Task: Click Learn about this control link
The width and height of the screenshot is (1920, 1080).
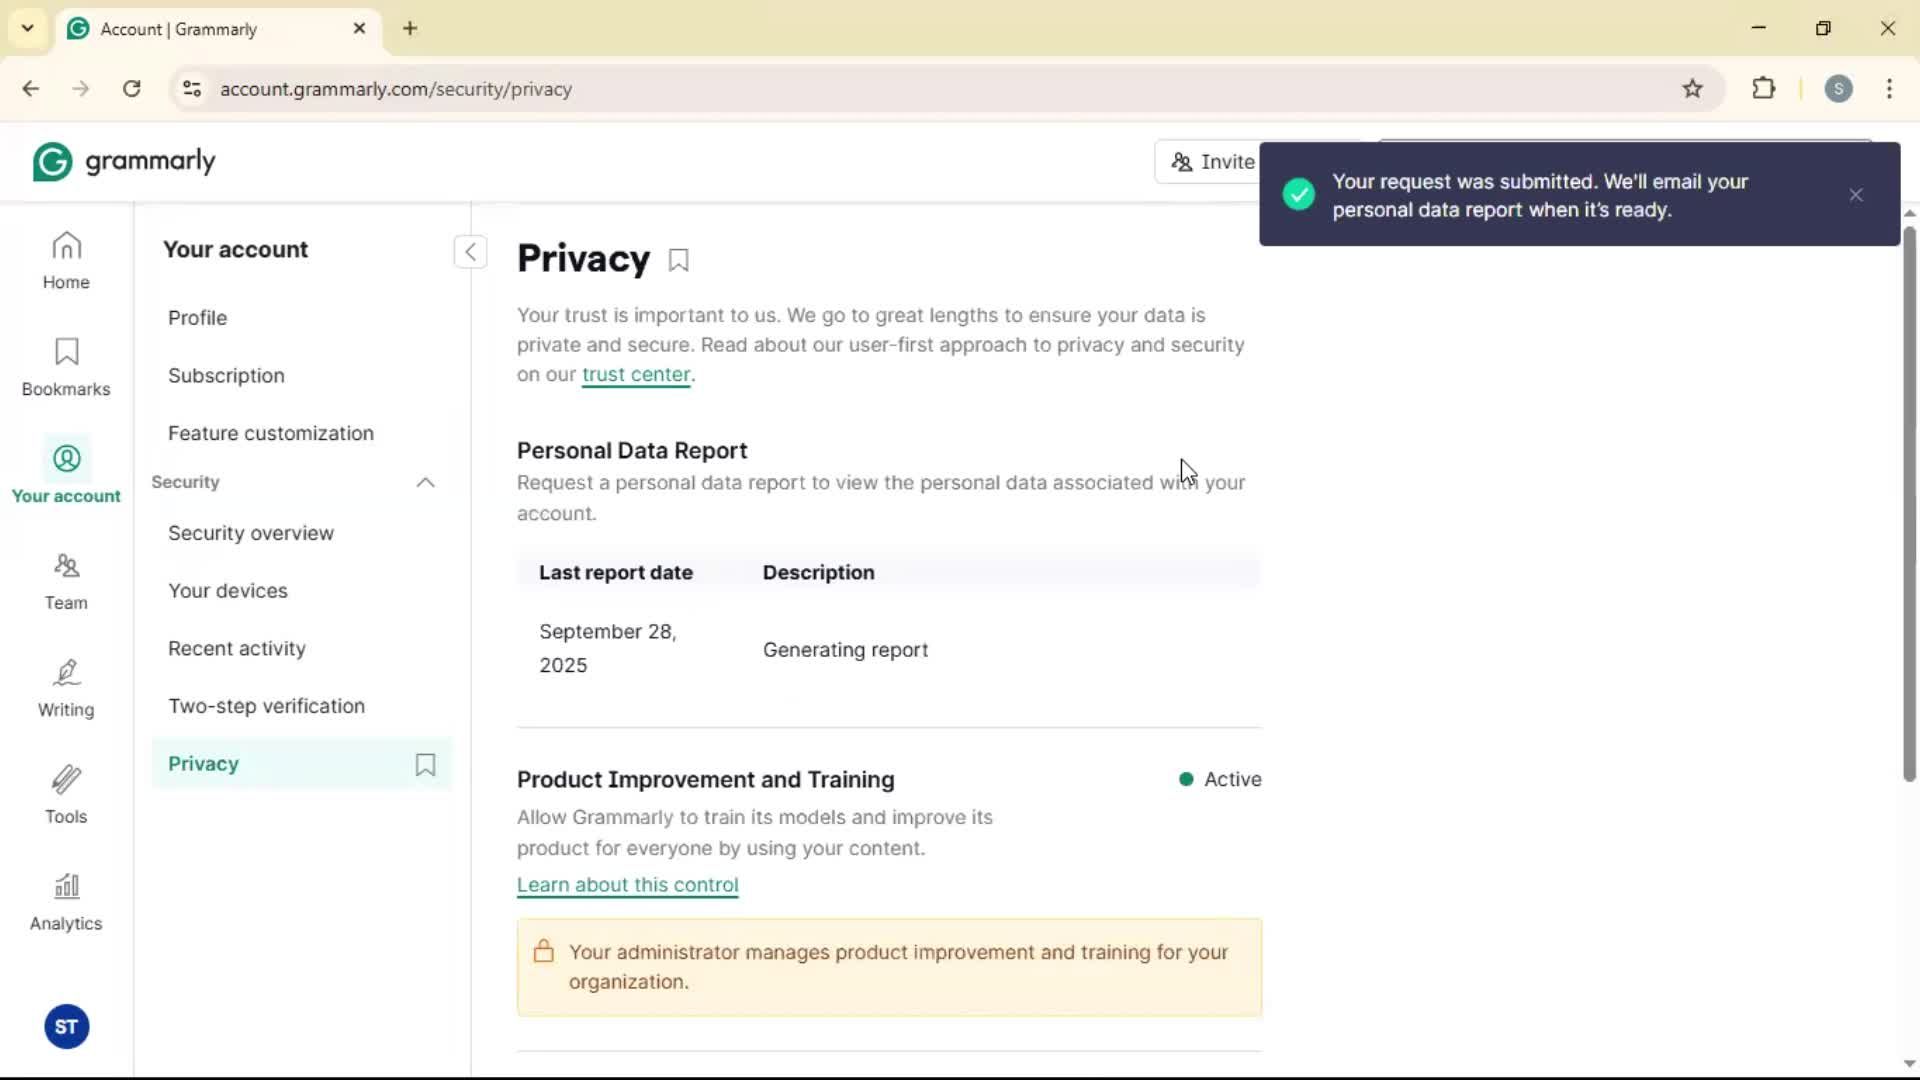Action: pyautogui.click(x=627, y=885)
